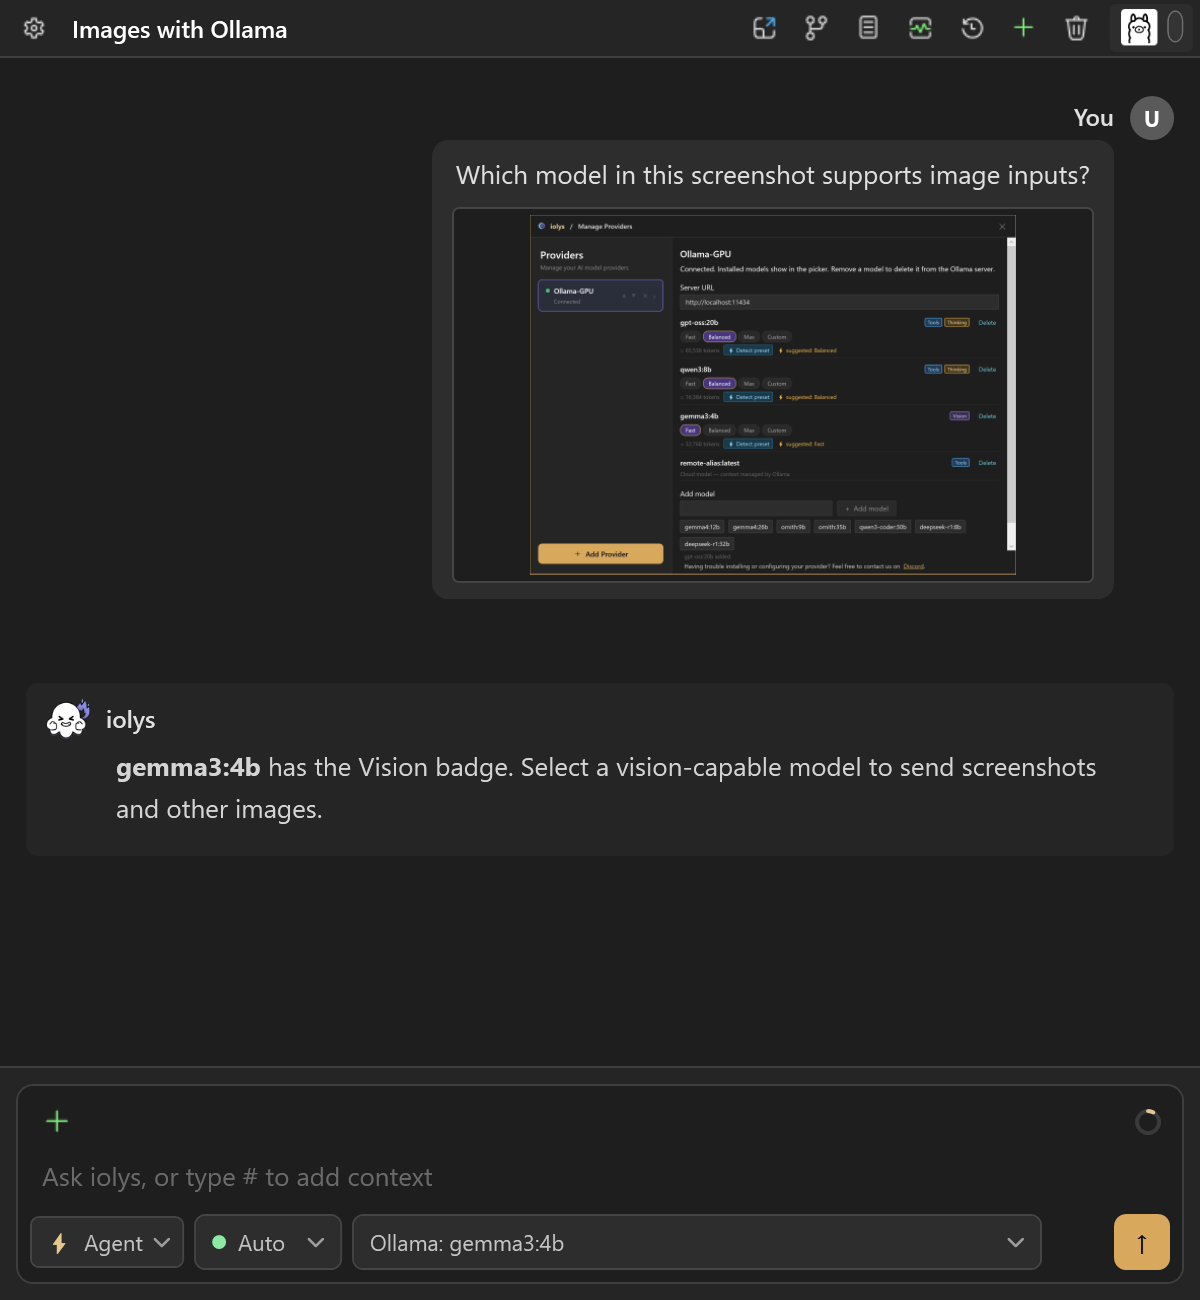Open the Agent mode dropdown
The image size is (1200, 1300).
point(107,1243)
